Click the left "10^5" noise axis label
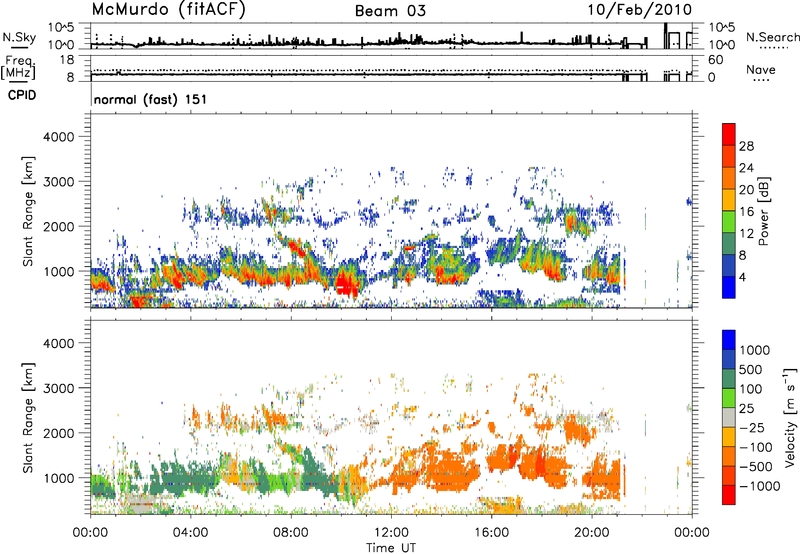The height and width of the screenshot is (554, 800). click(x=61, y=27)
